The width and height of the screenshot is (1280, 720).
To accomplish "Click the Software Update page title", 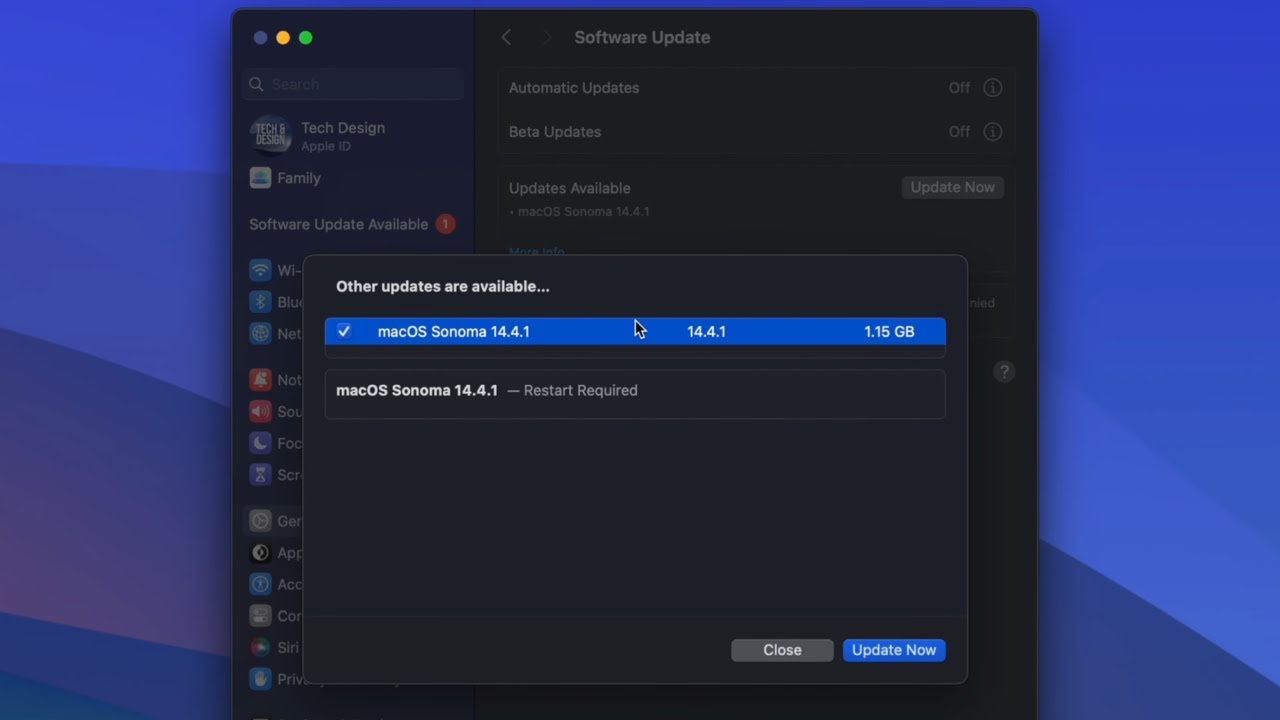I will point(642,37).
